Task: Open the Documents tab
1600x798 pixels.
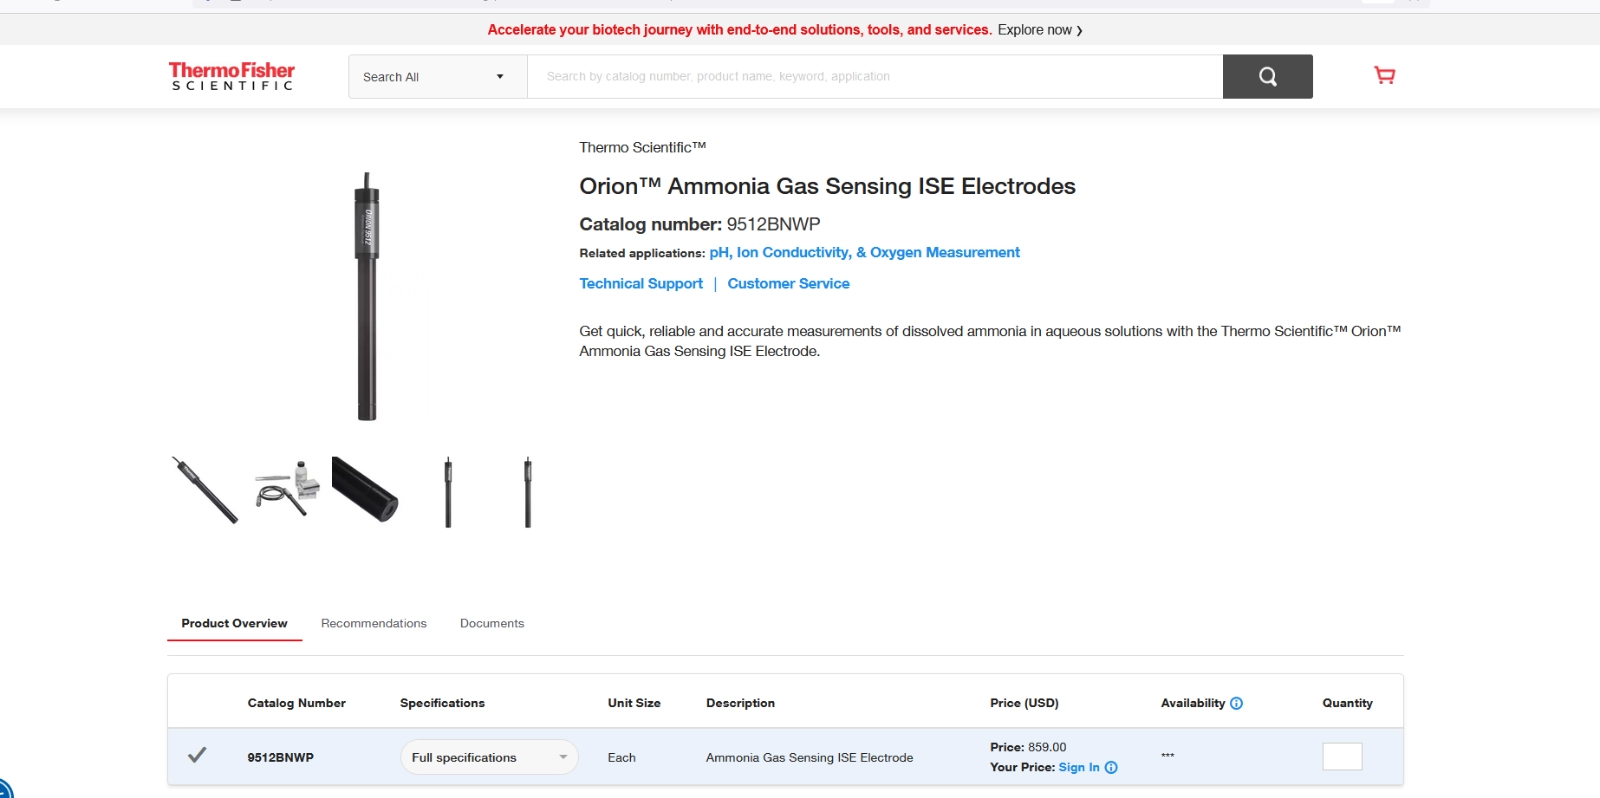Action: pos(491,623)
